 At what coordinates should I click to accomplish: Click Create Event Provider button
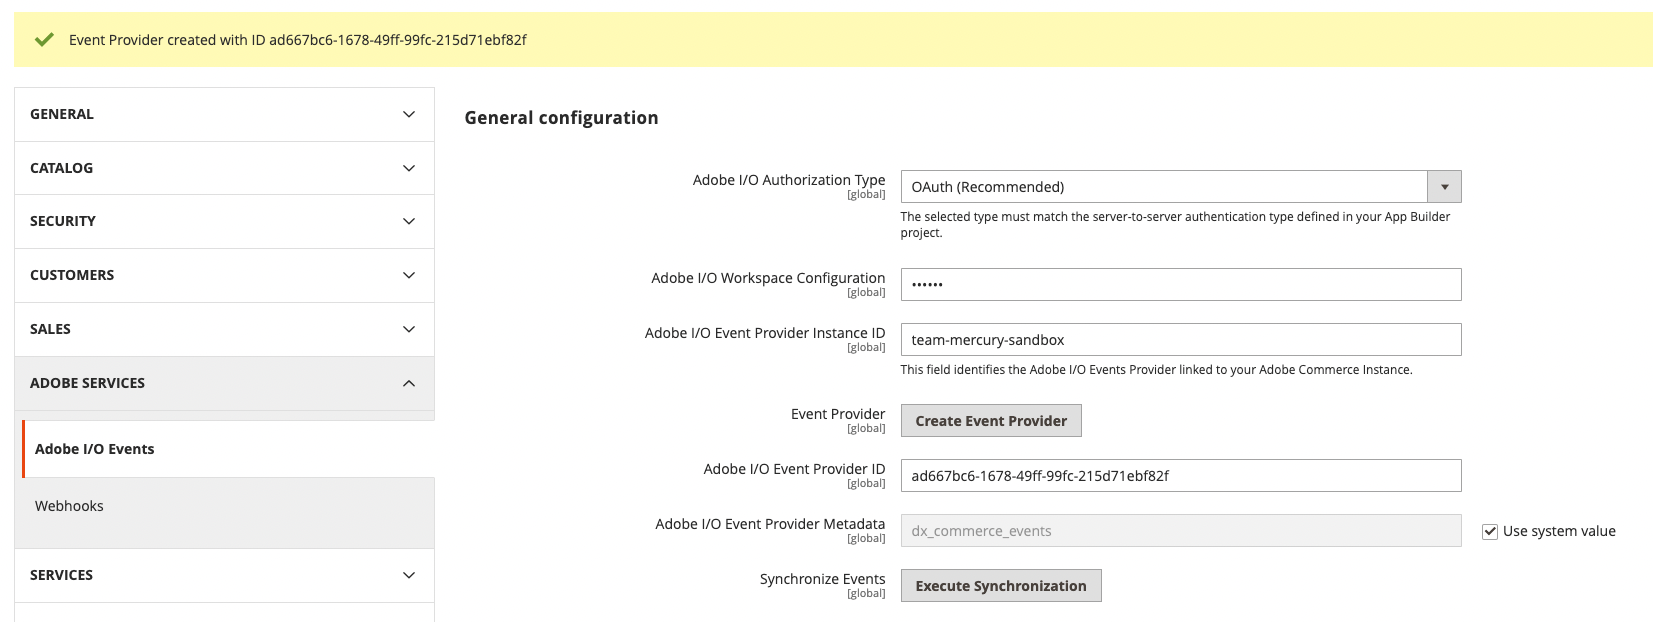coord(991,421)
